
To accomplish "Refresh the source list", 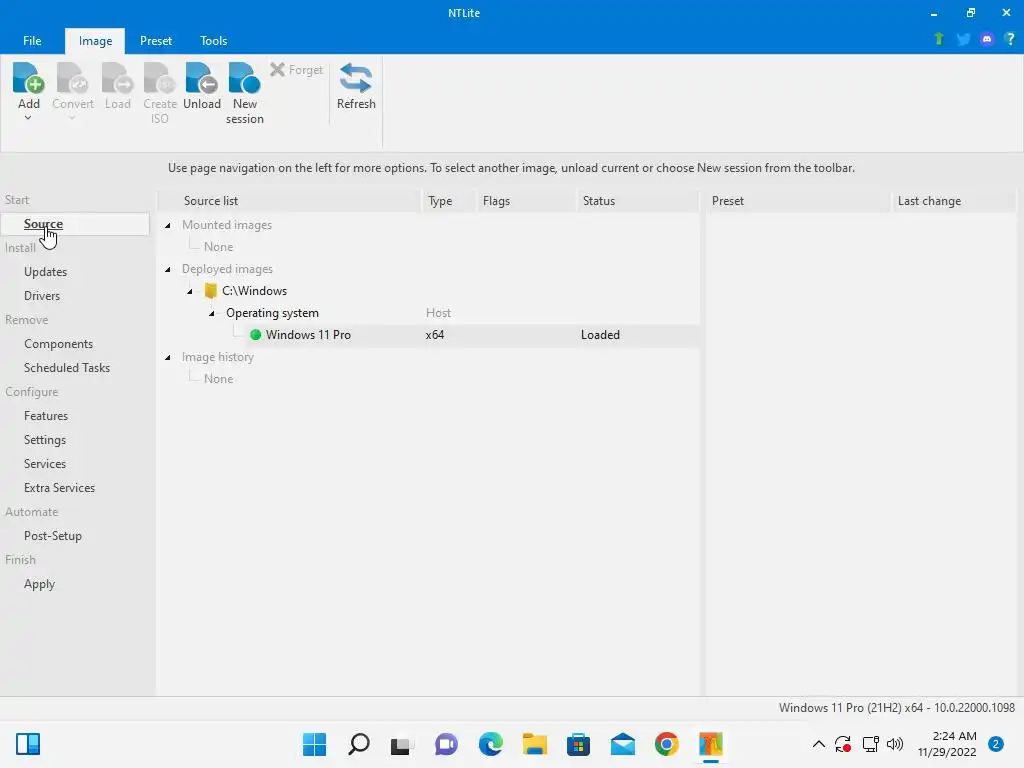I will [356, 86].
